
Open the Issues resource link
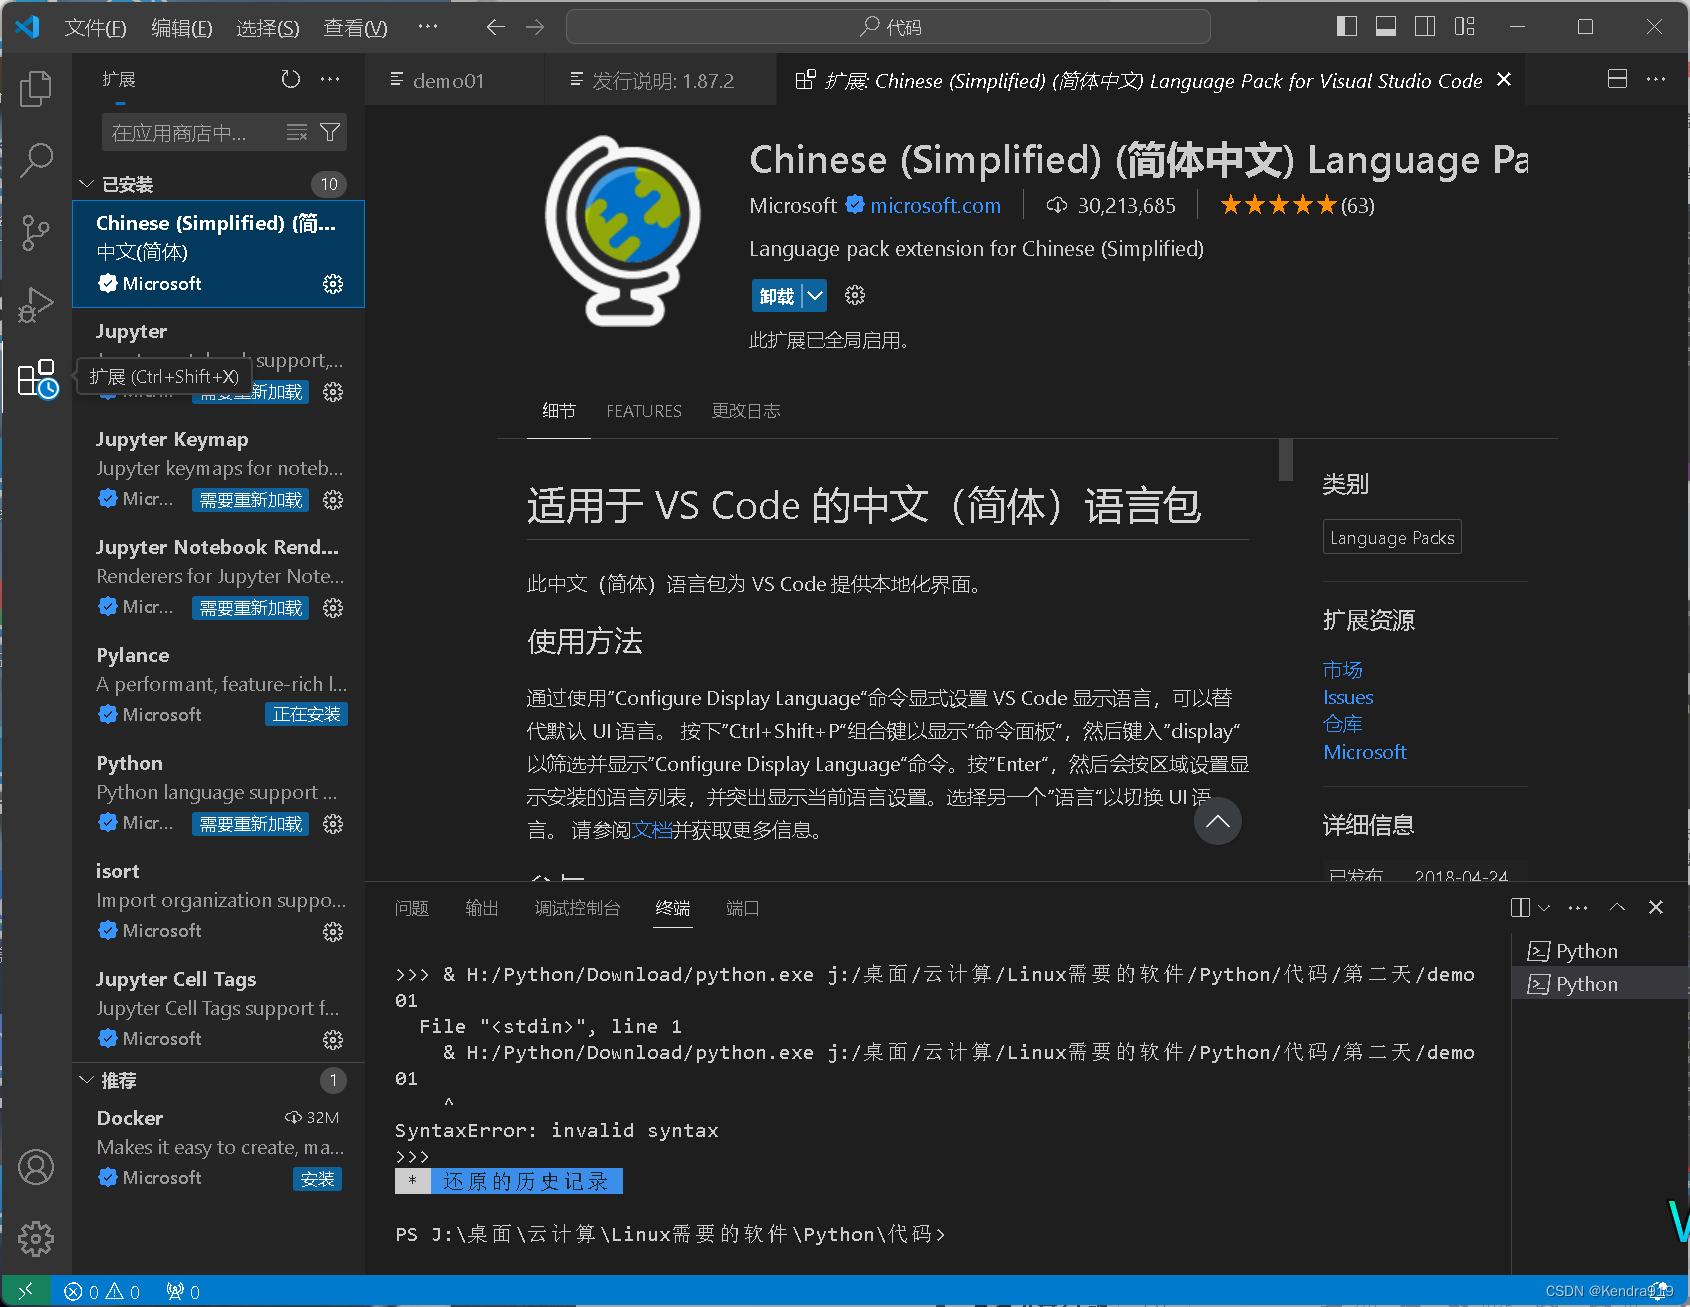click(x=1348, y=697)
